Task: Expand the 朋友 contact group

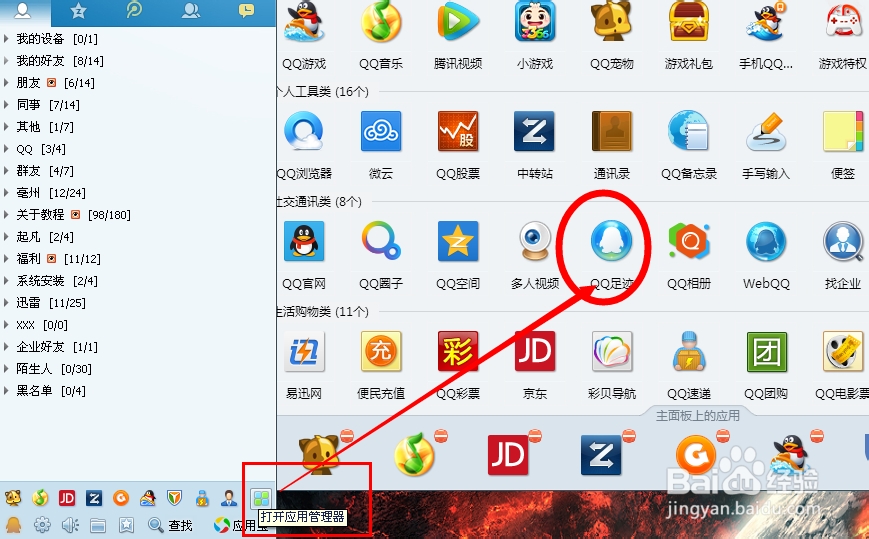Action: 6,83
